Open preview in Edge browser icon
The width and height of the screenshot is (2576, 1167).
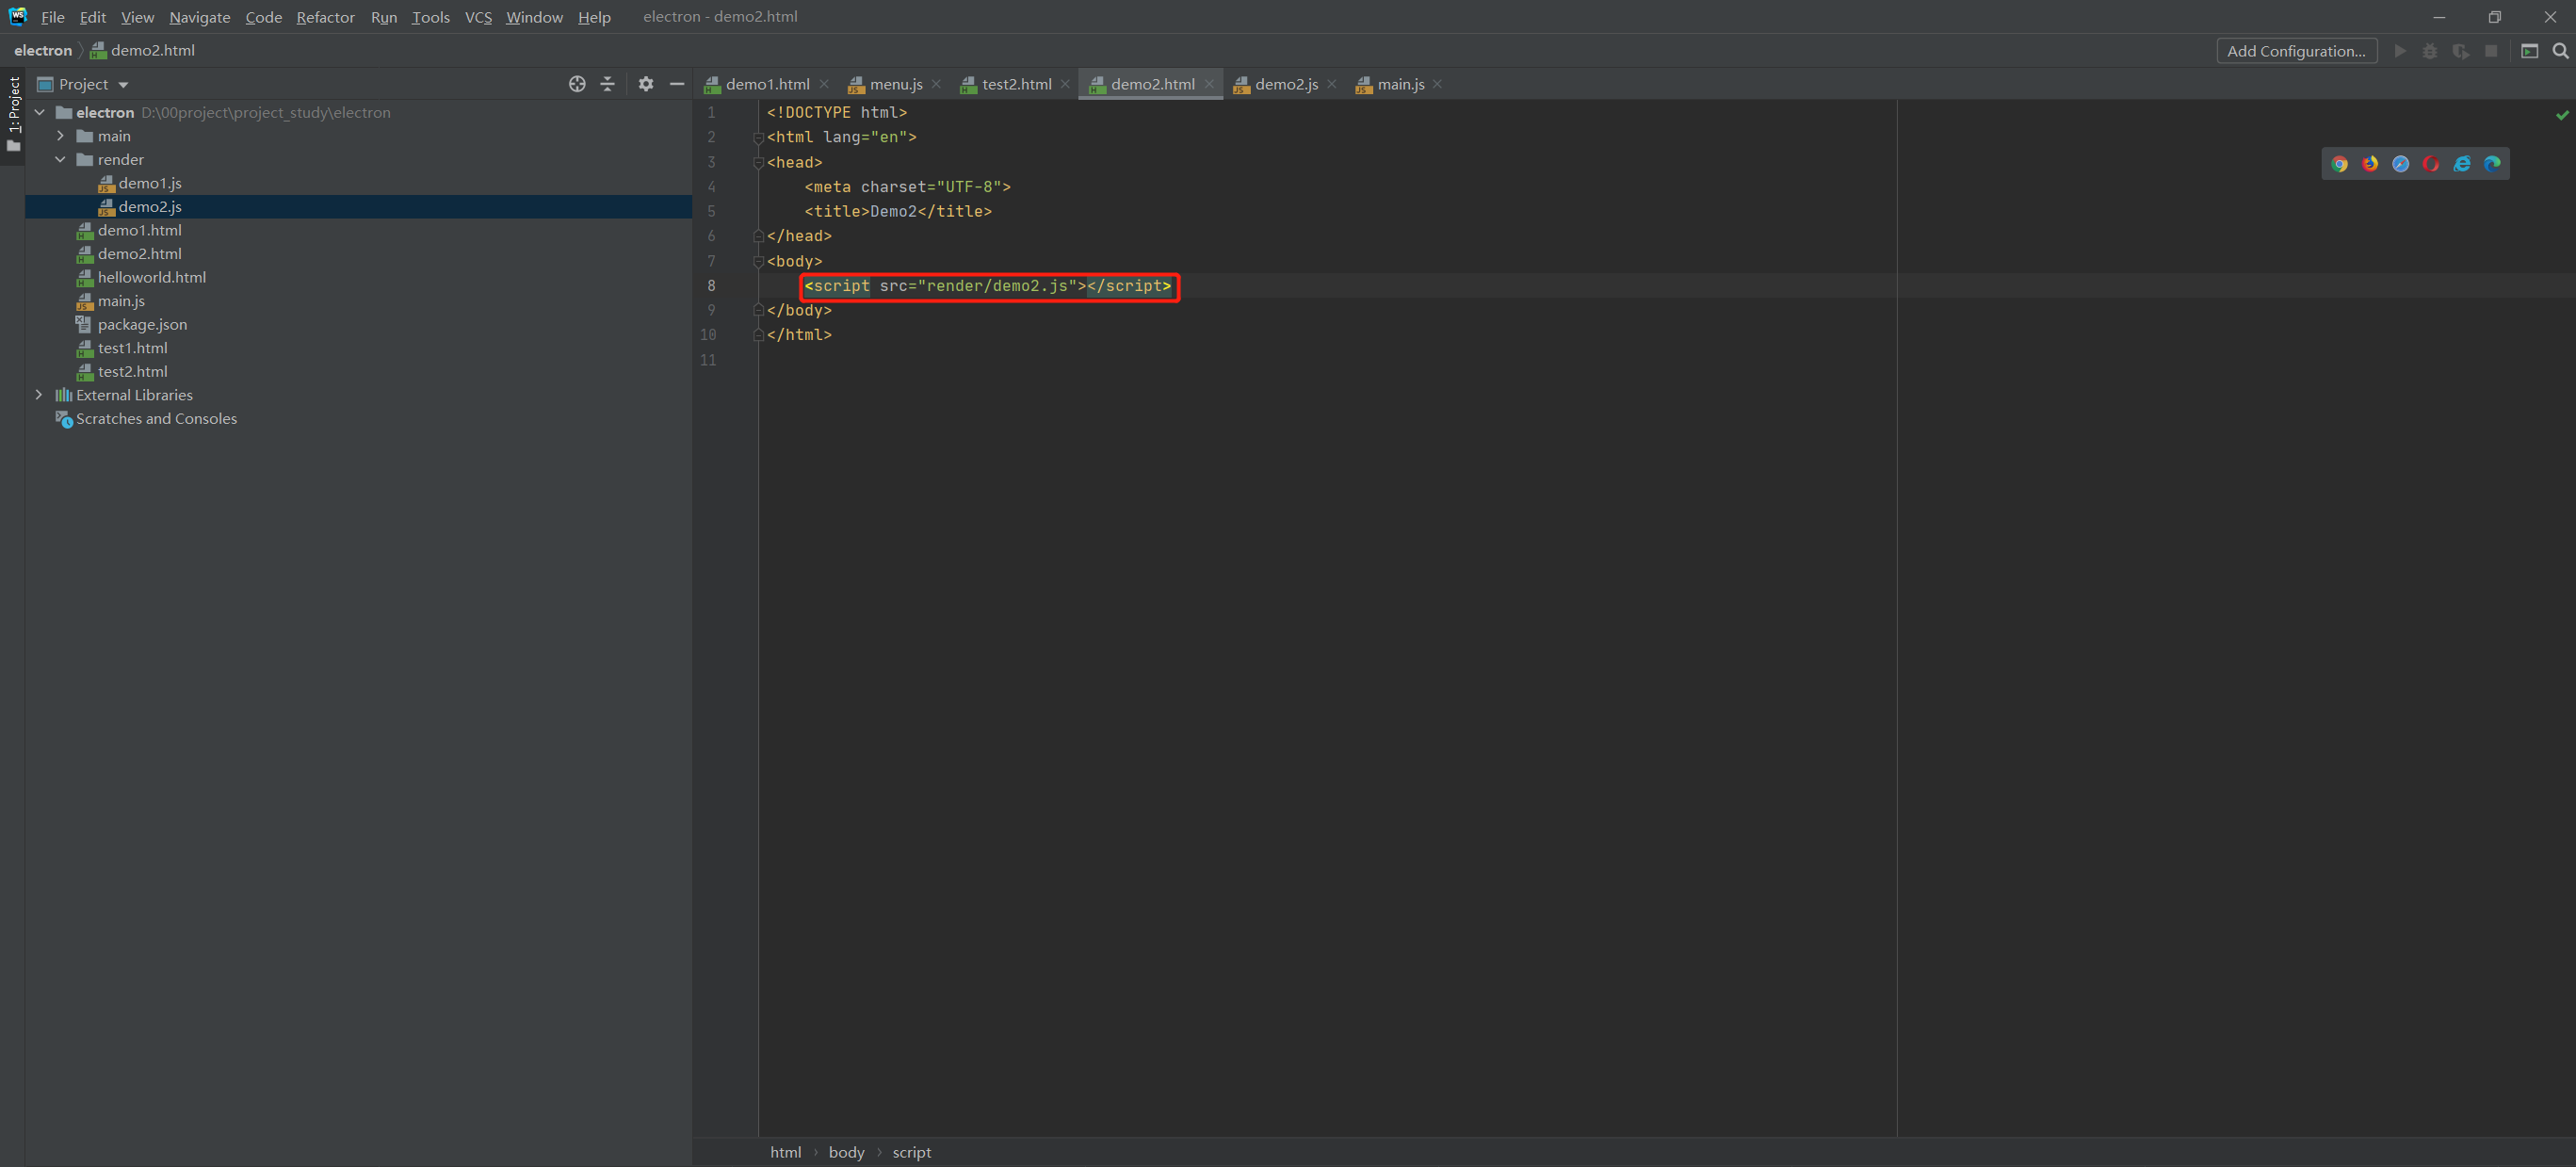coord(2492,164)
